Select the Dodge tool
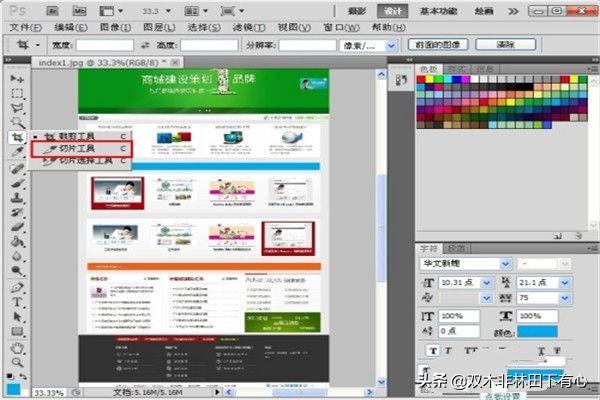The image size is (600, 400). point(17,271)
